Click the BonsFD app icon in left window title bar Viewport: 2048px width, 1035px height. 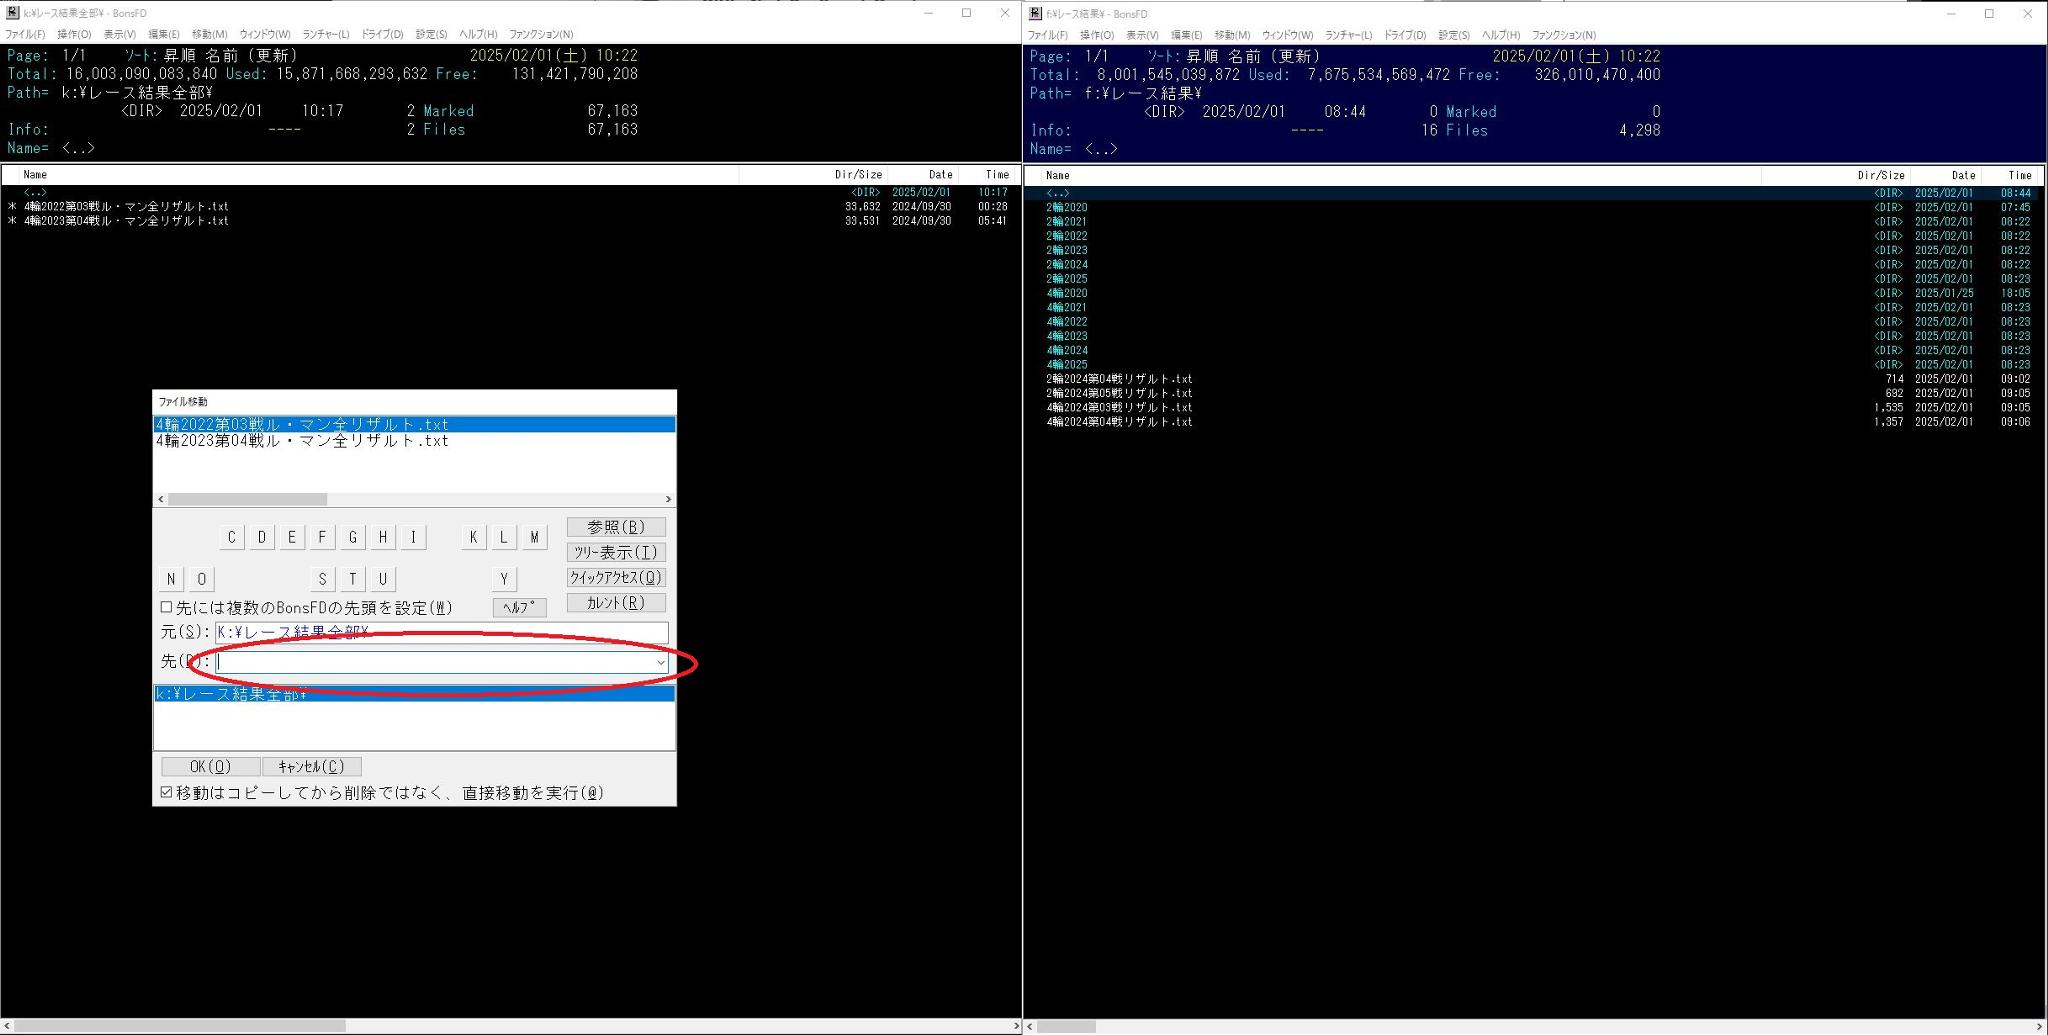click(x=12, y=13)
